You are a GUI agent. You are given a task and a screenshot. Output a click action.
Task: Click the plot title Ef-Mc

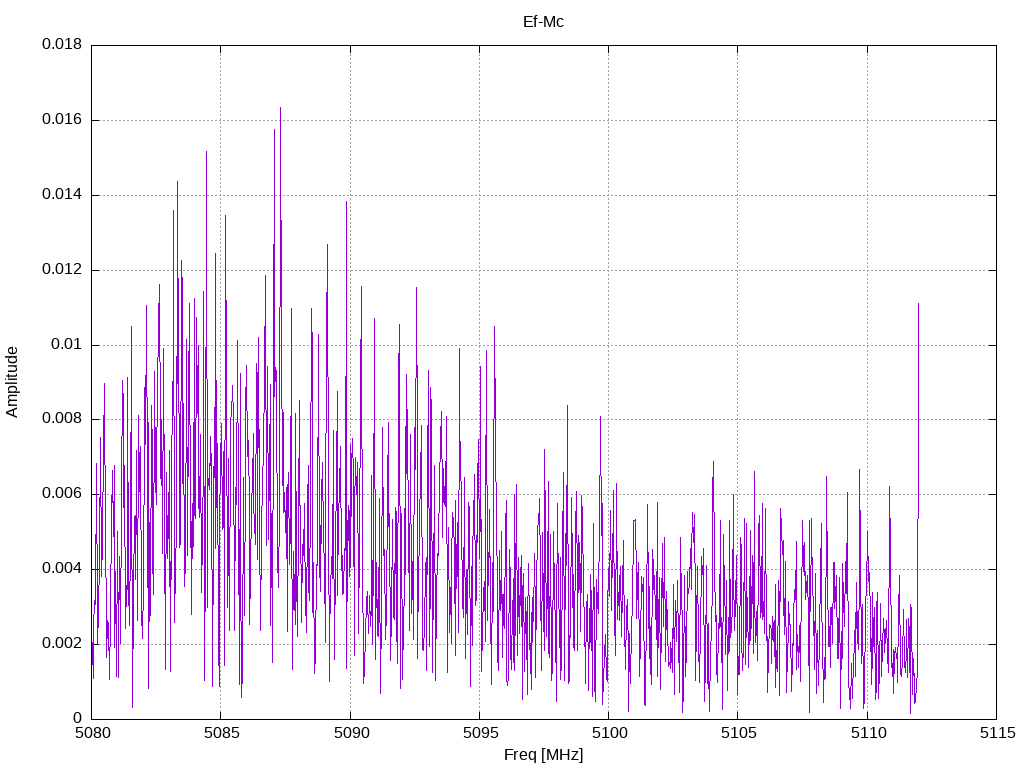(543, 22)
